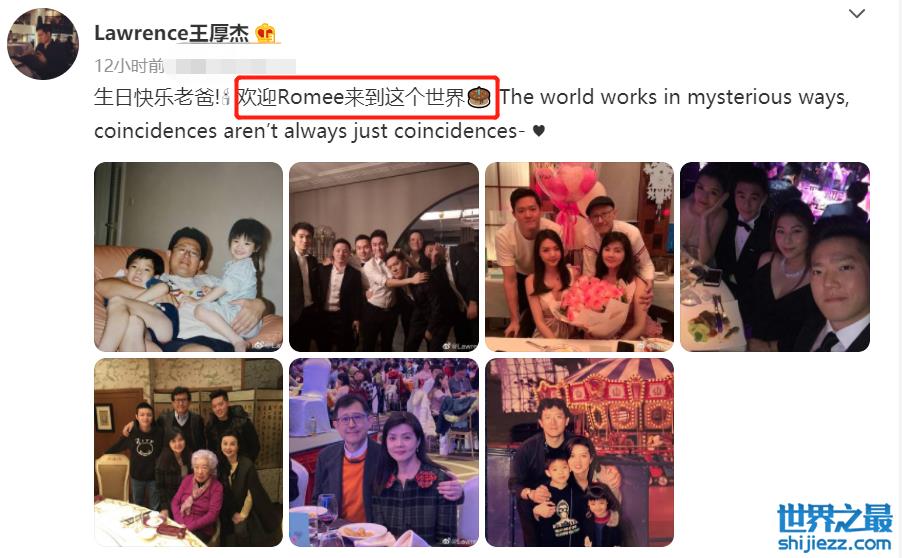Open the family photo with grandmother
The width and height of the screenshot is (902, 558).
(188, 452)
